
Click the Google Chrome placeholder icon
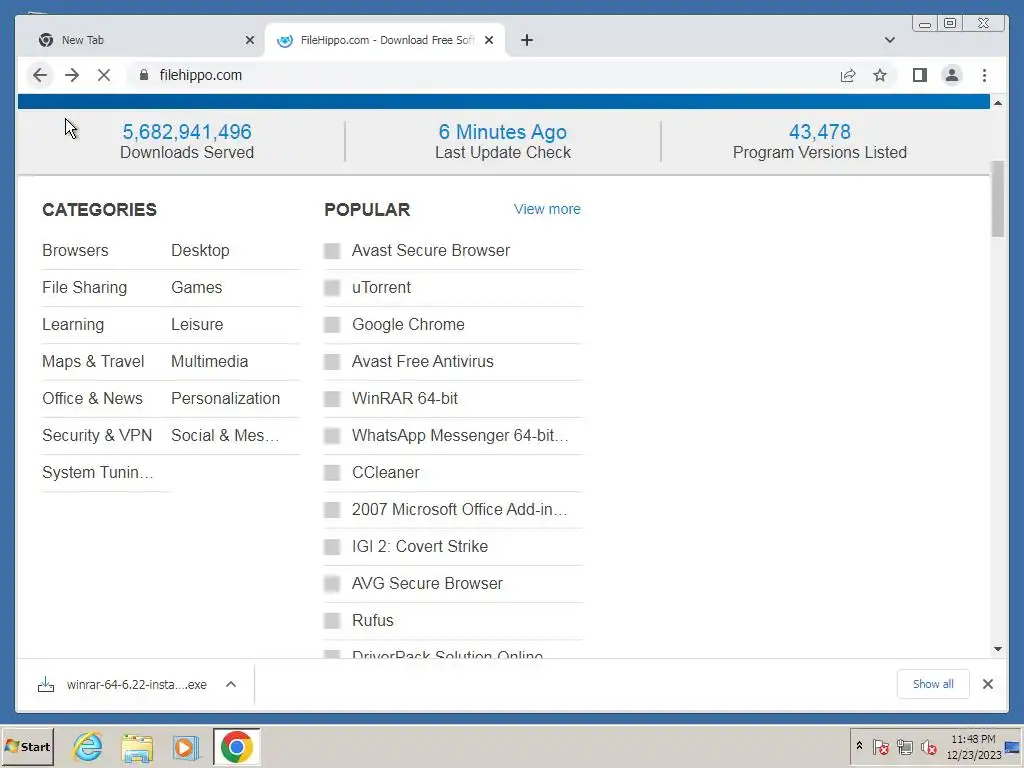[332, 325]
